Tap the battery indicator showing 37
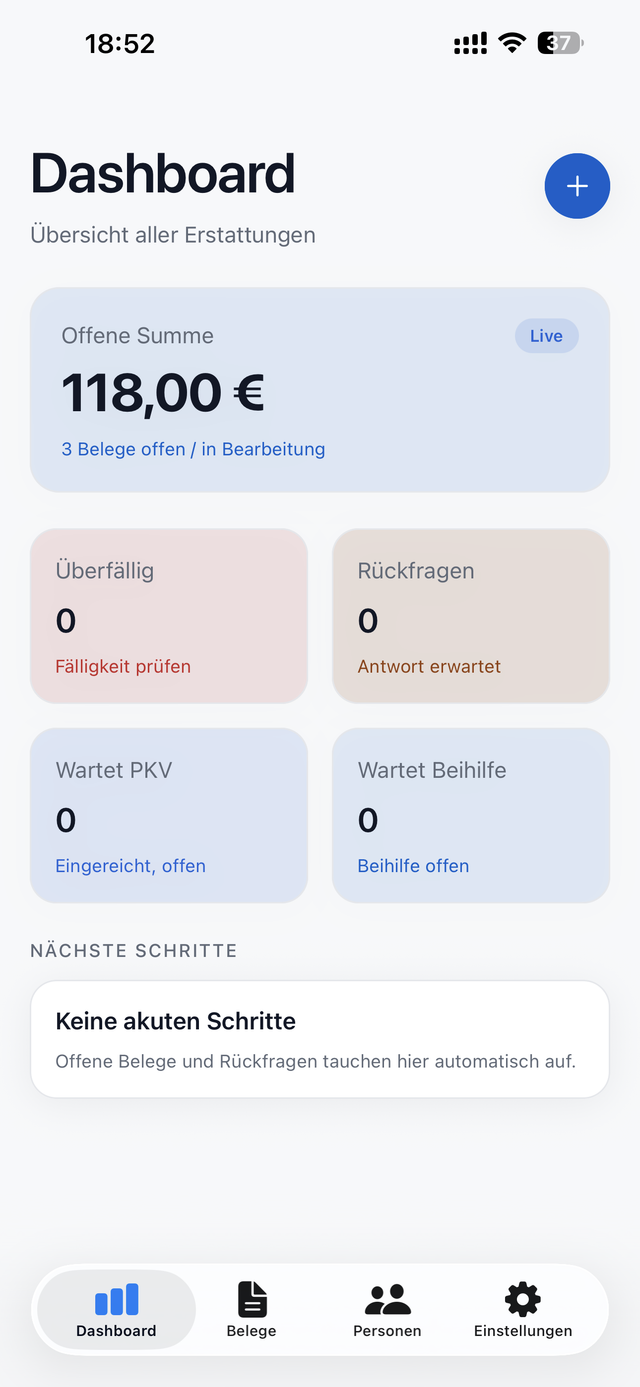 (558, 42)
